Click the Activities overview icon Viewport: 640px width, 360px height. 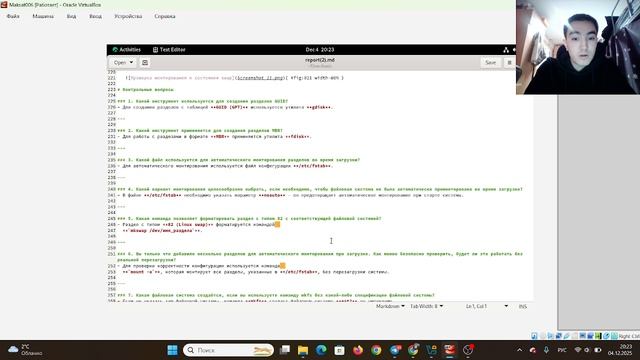(115, 50)
